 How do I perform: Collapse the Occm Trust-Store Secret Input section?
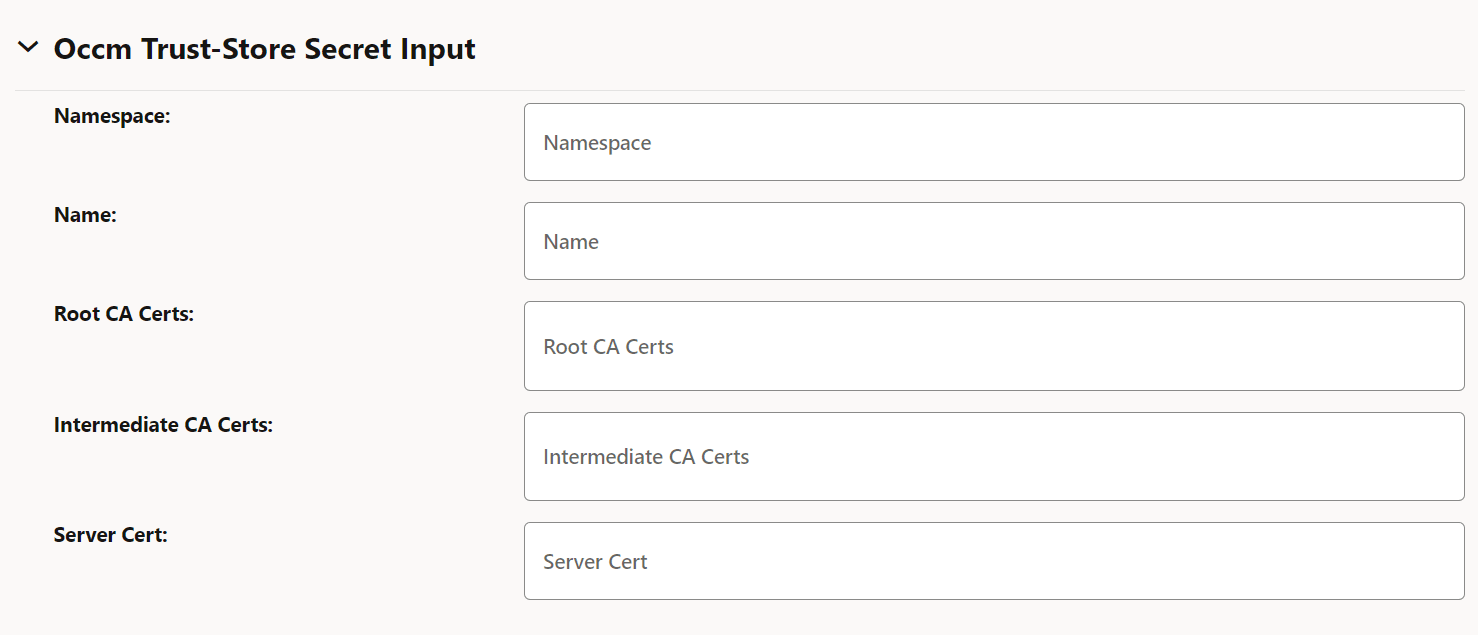pyautogui.click(x=28, y=46)
